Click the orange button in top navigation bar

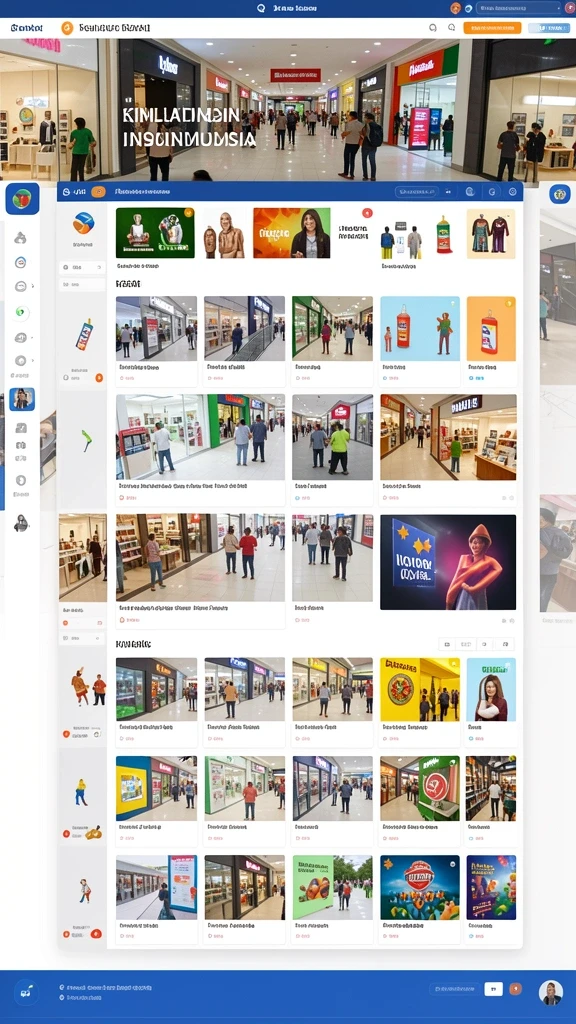coord(492,28)
